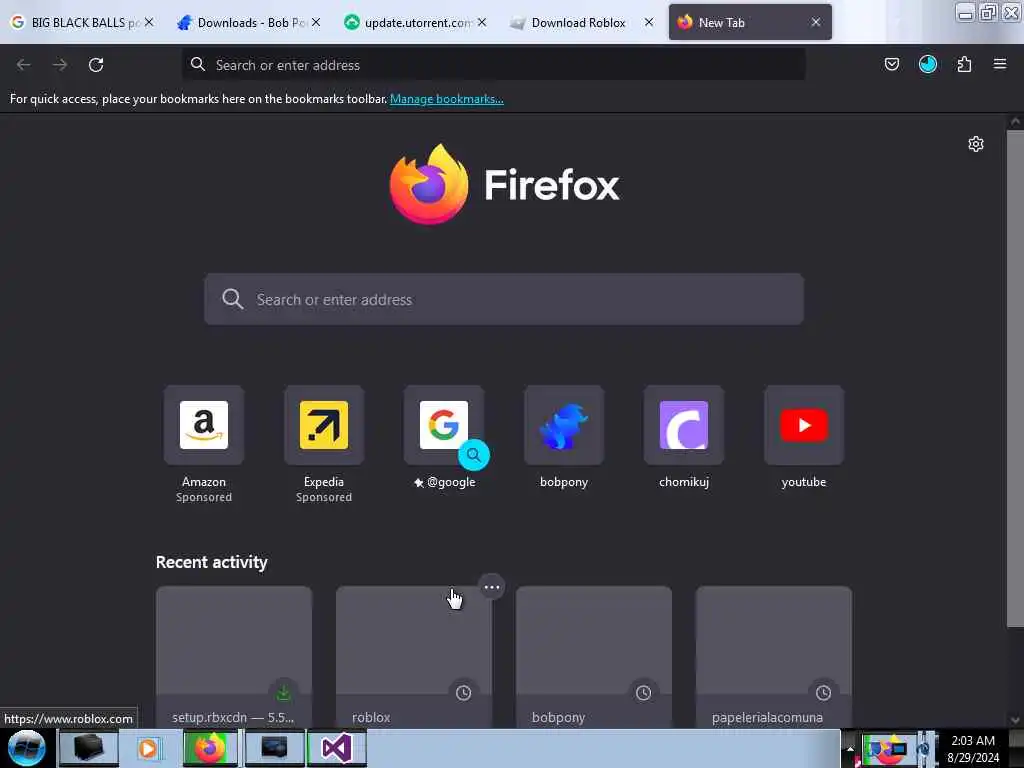Open new tab personalize gear icon
The image size is (1024, 768).
tap(976, 144)
